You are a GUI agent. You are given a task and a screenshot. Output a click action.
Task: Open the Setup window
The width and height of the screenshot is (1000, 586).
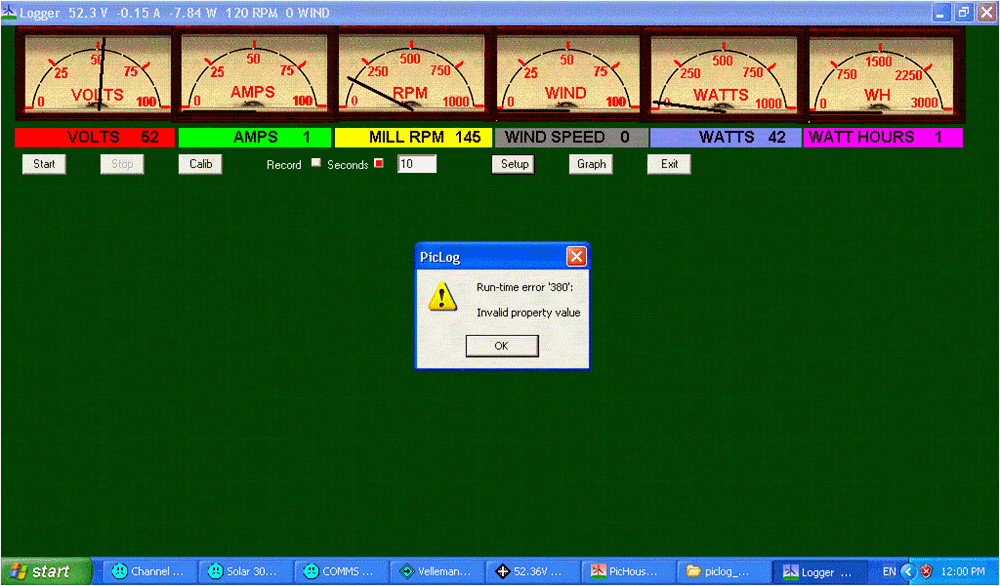514,164
